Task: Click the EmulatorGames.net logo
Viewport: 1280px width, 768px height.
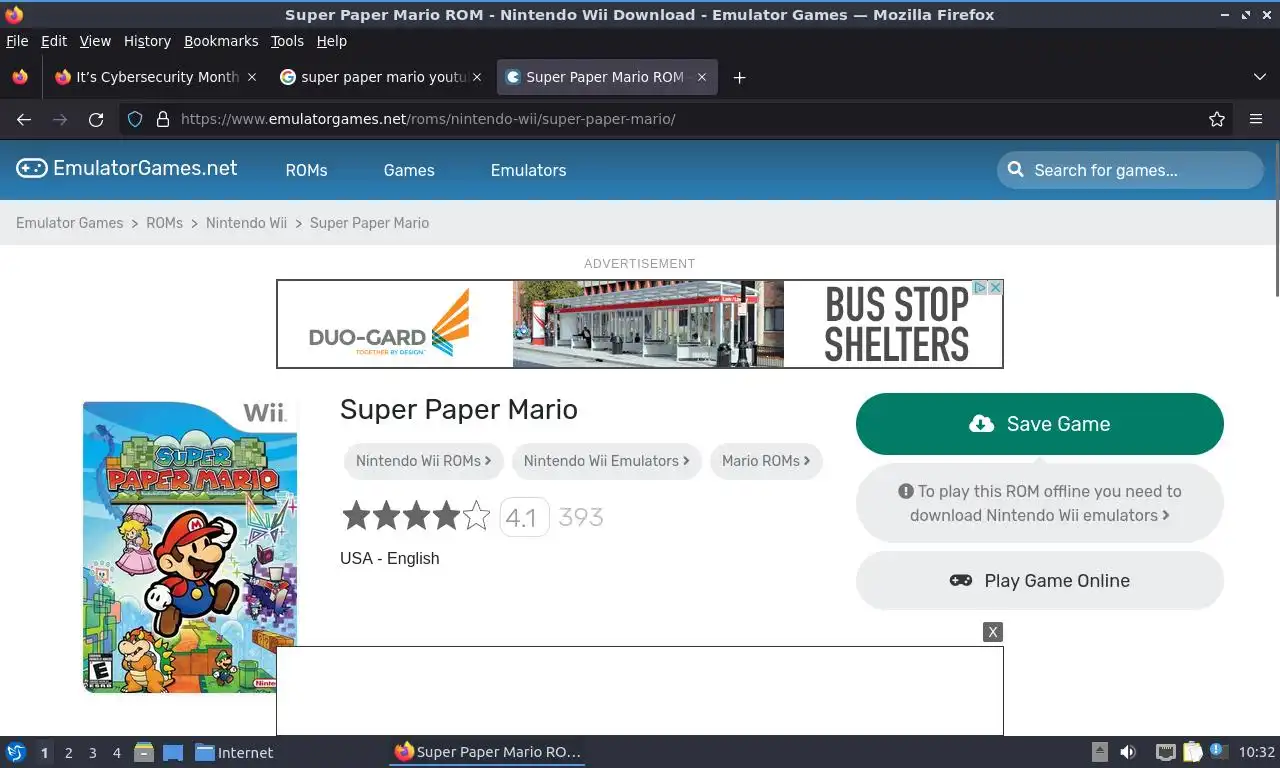Action: [127, 168]
